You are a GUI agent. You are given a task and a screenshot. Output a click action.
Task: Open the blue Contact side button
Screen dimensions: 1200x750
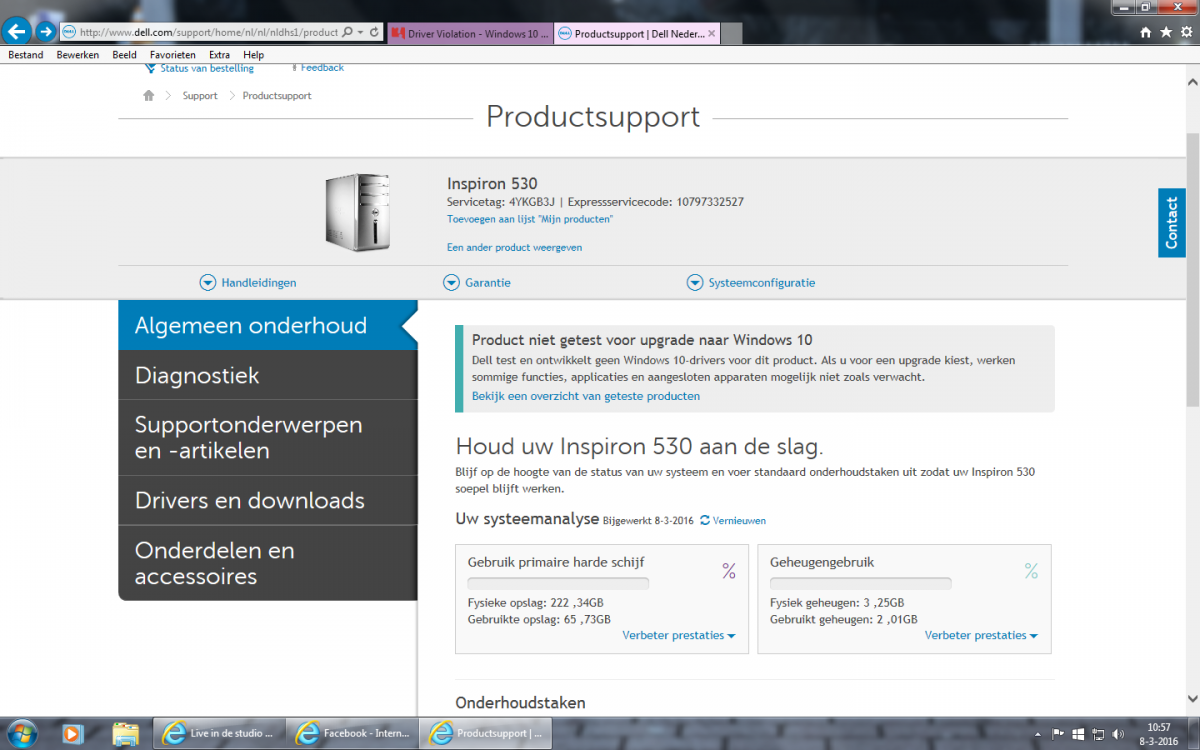pos(1172,222)
